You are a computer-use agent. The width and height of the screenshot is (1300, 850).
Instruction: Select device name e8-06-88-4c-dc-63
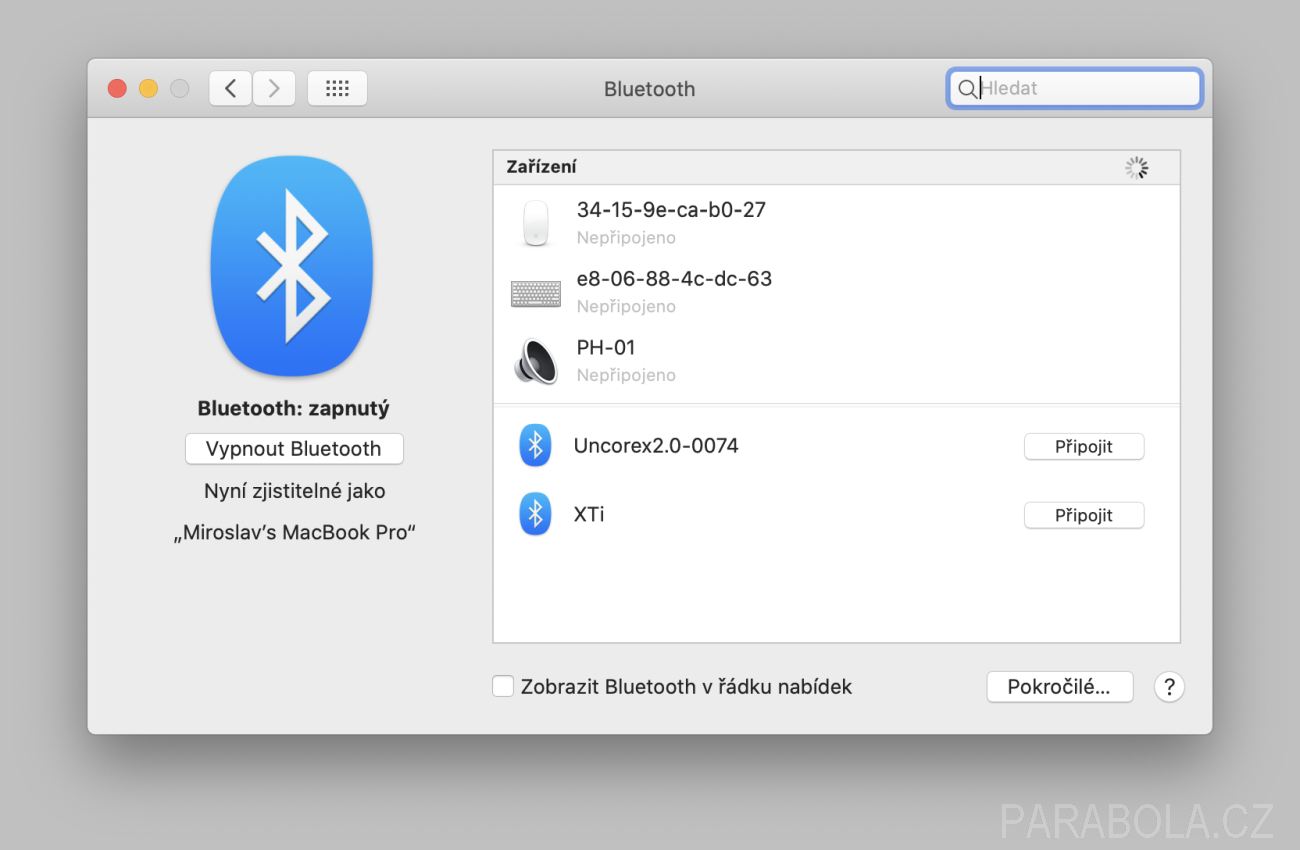pos(674,279)
